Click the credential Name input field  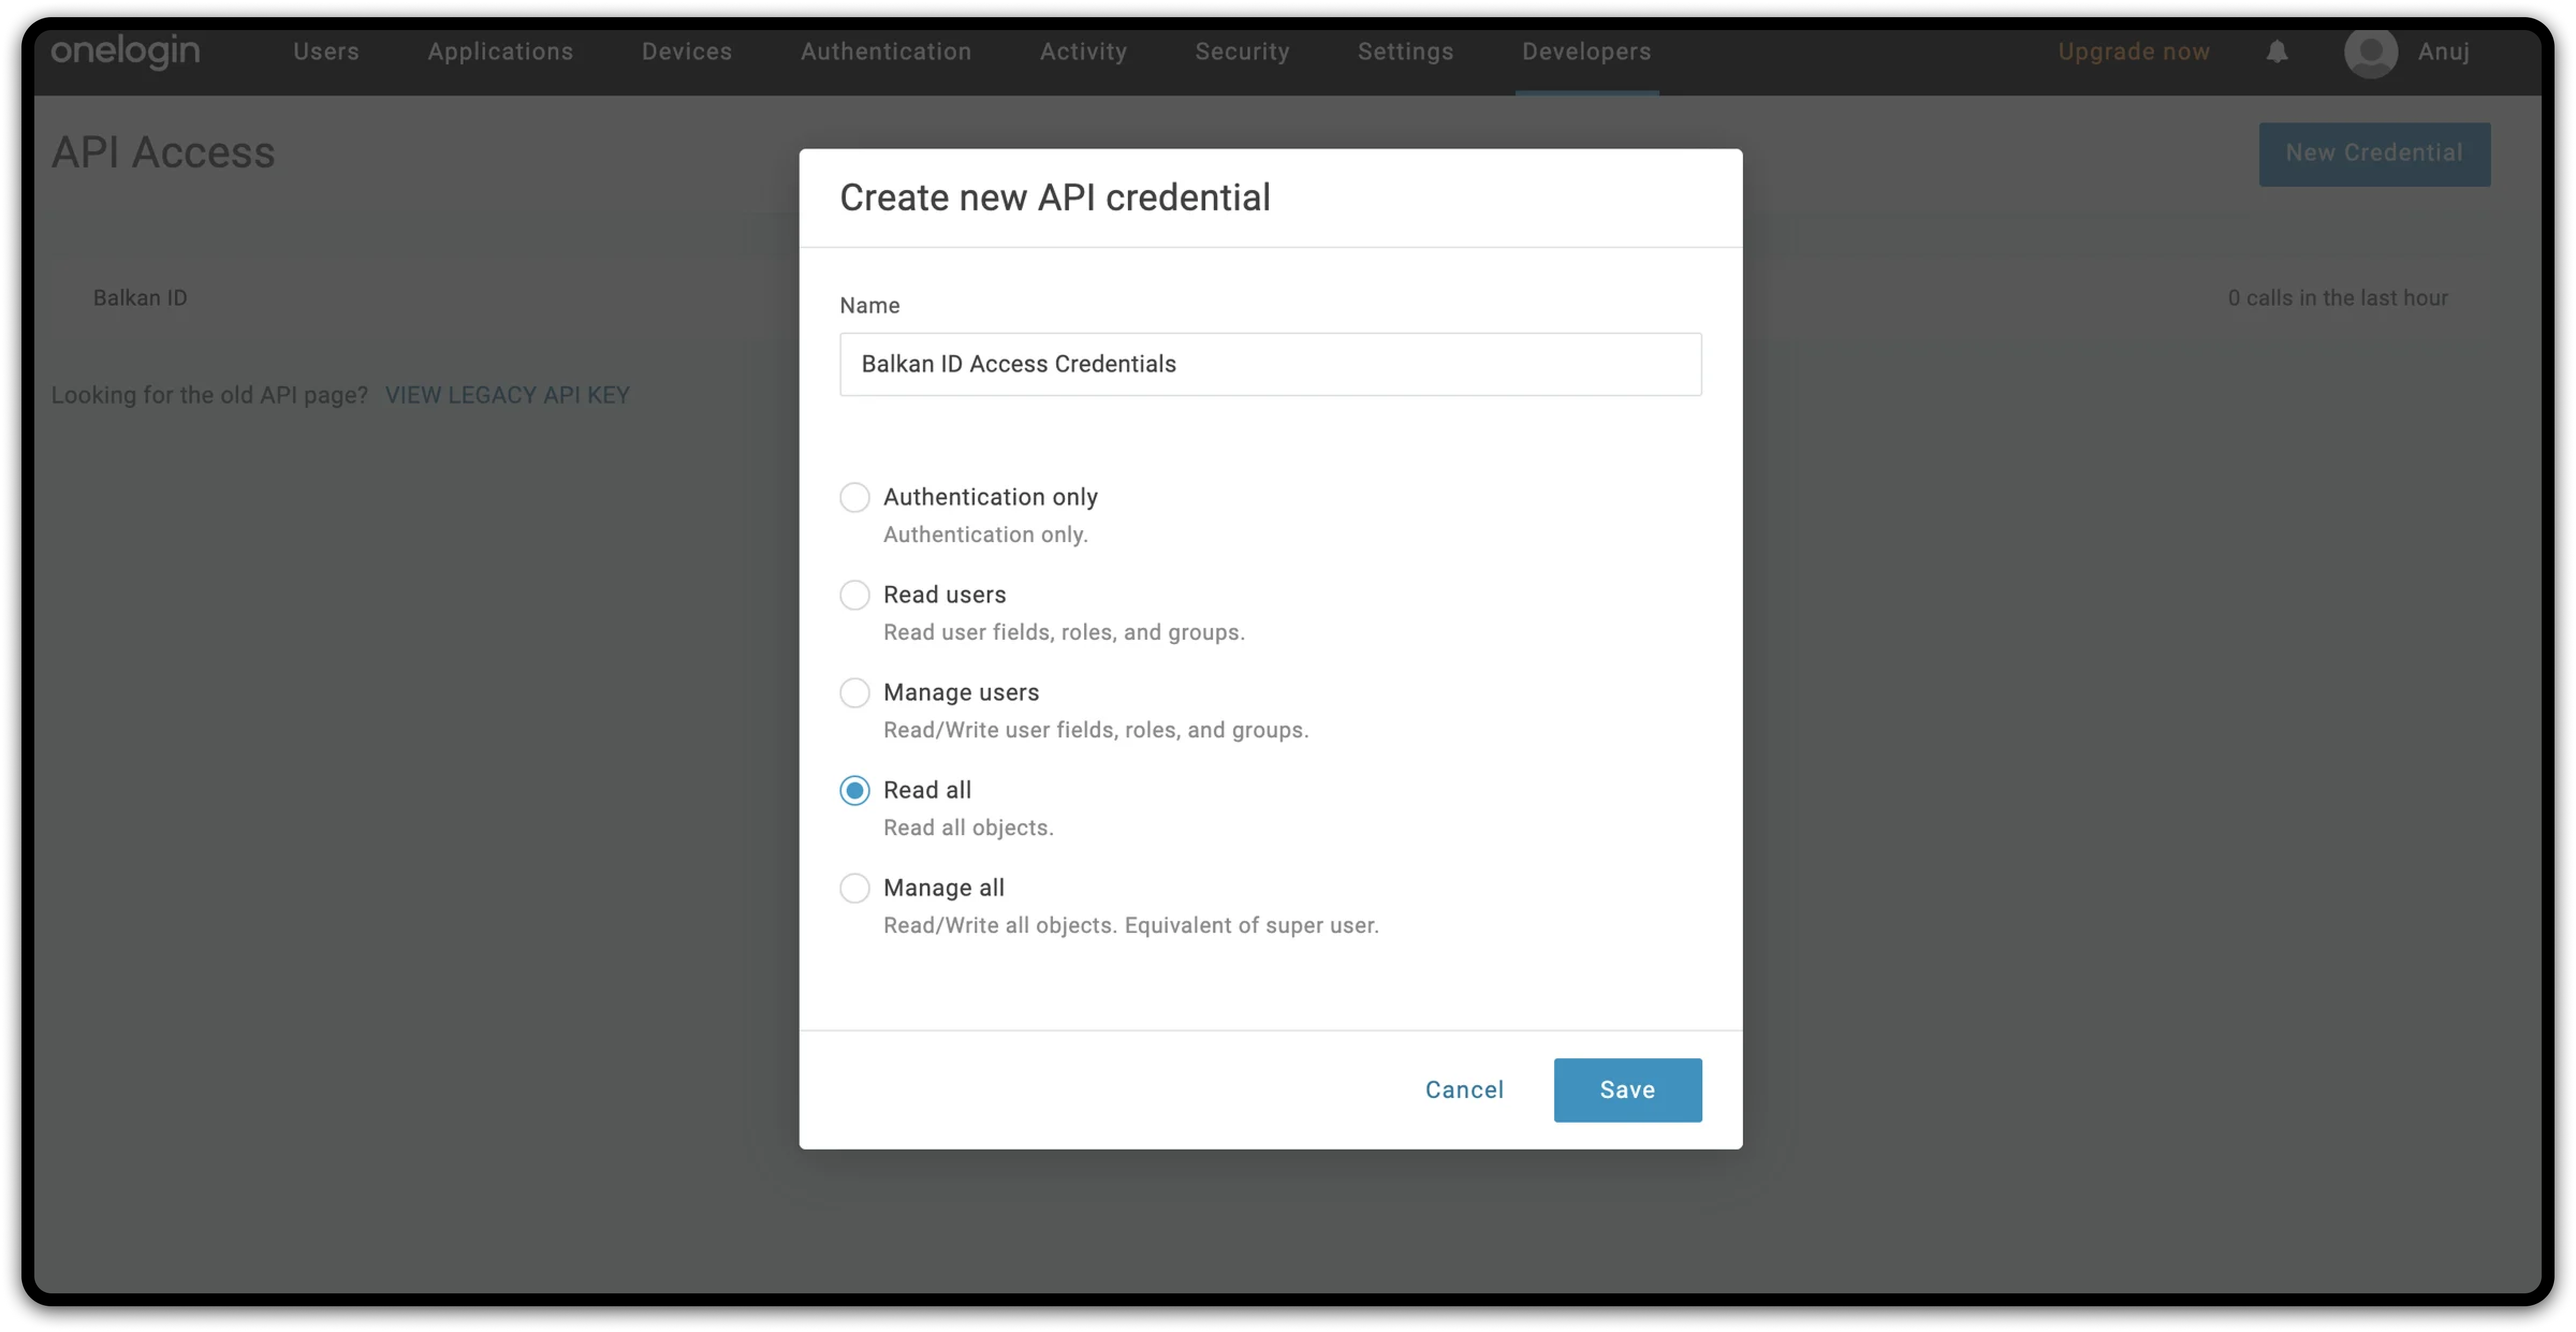(x=1270, y=364)
